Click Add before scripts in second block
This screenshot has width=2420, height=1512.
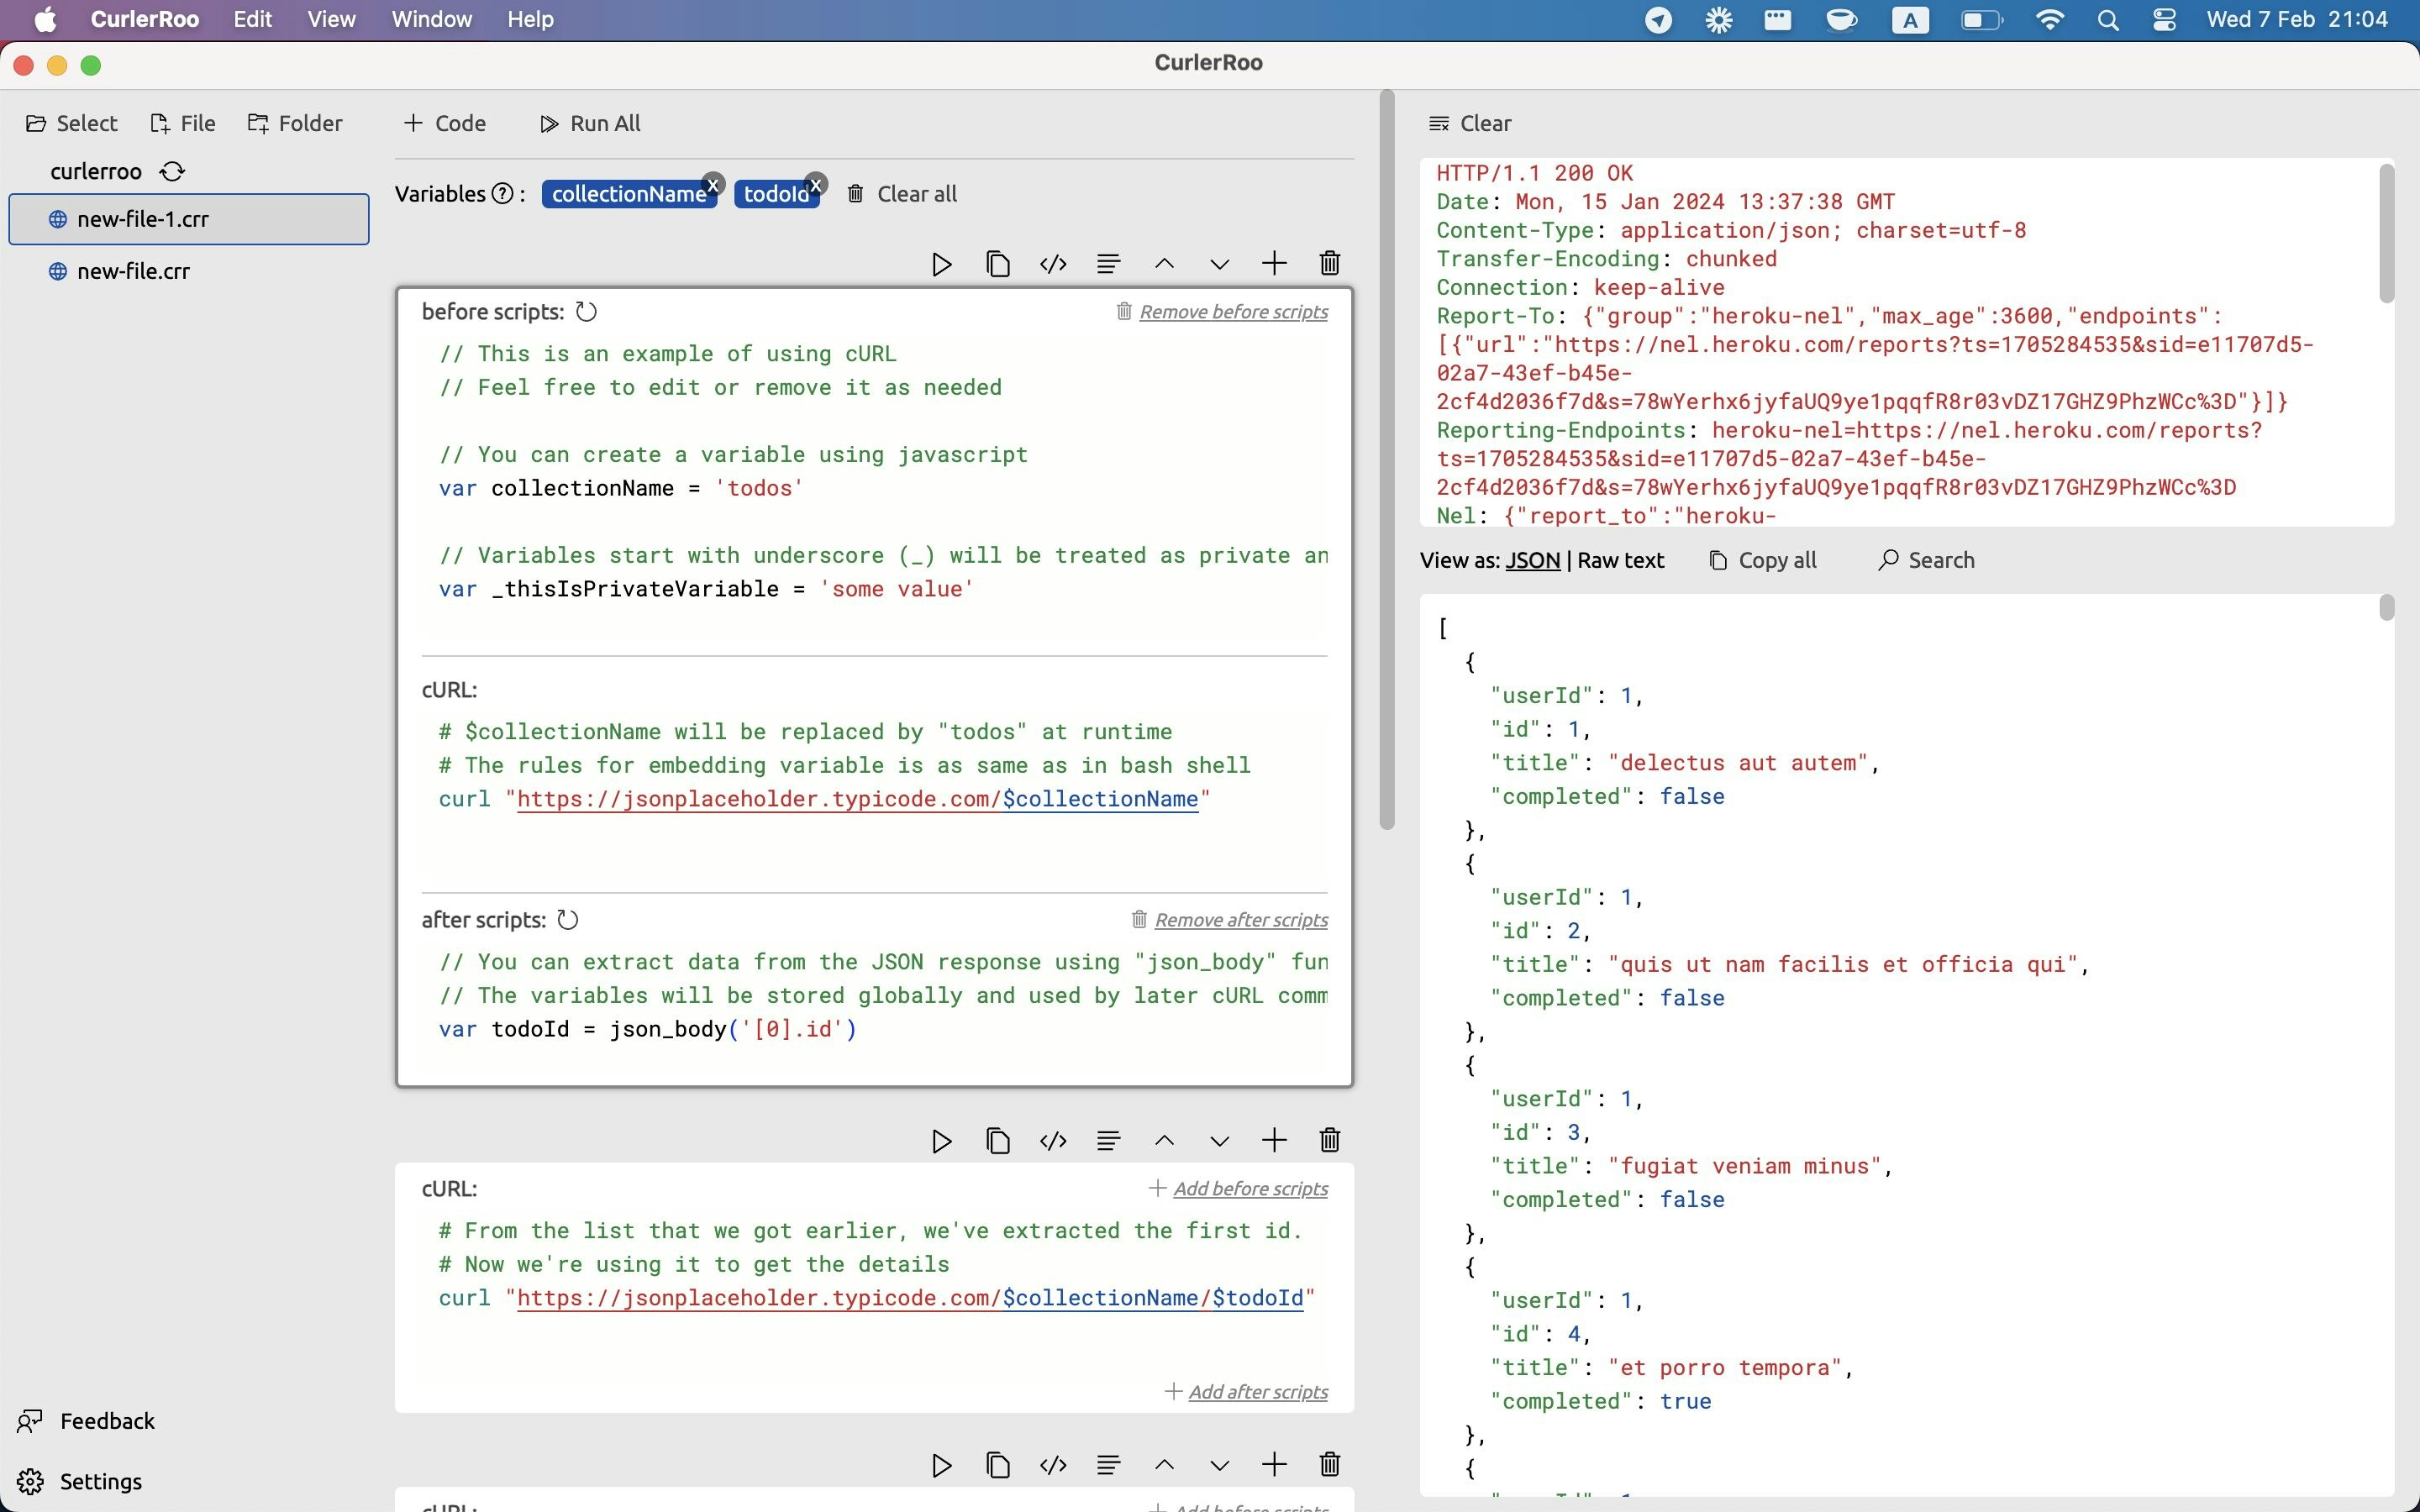click(1238, 1189)
